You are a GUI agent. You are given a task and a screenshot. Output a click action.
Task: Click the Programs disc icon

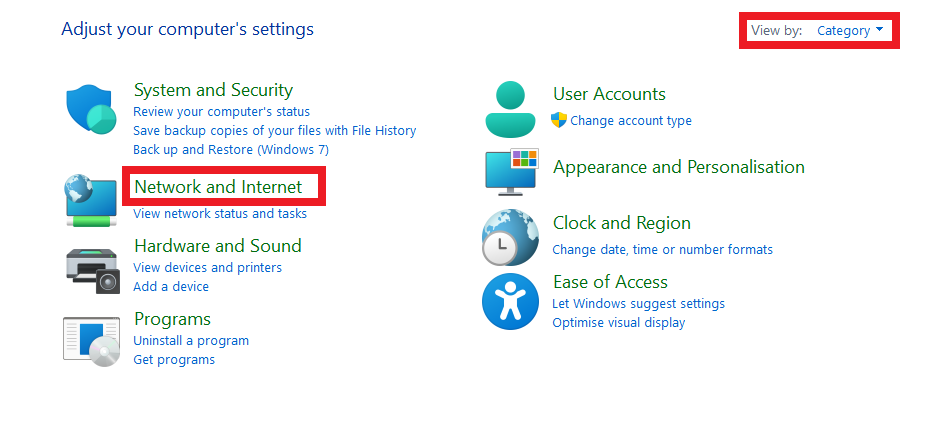[91, 341]
